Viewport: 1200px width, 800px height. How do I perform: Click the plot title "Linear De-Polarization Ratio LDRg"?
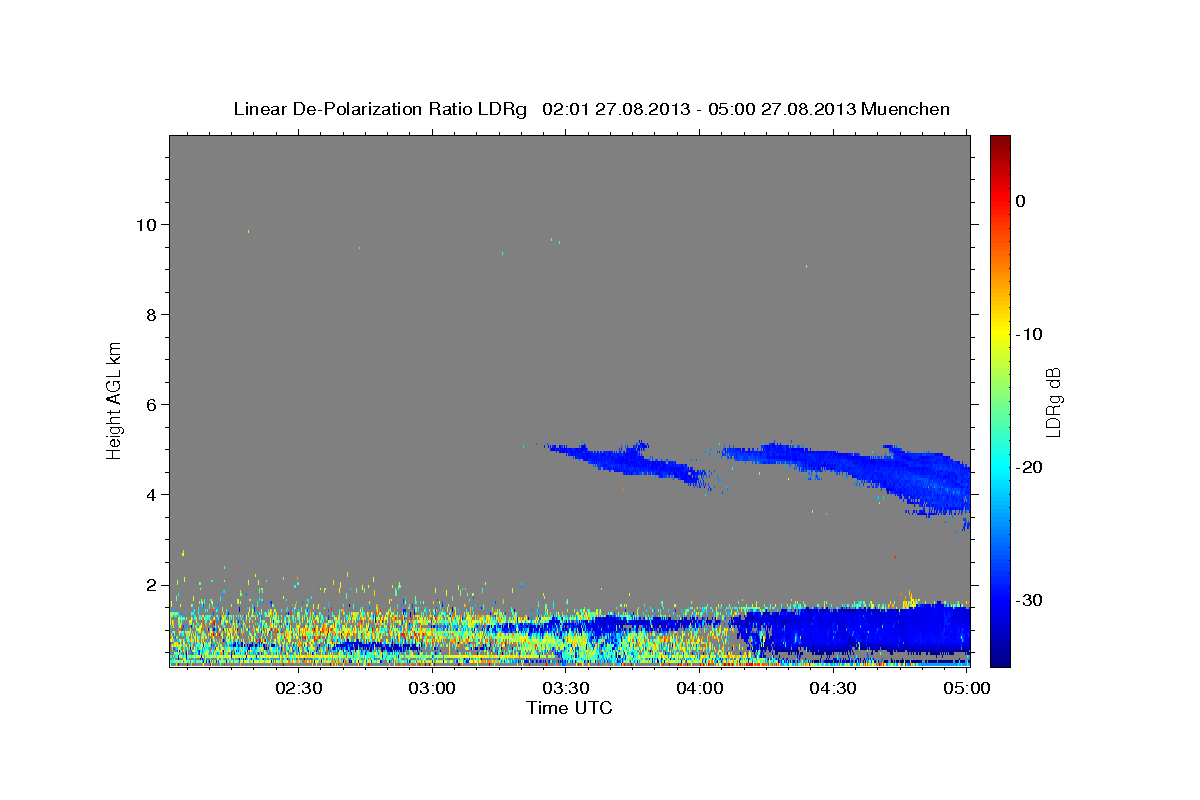pos(379,109)
